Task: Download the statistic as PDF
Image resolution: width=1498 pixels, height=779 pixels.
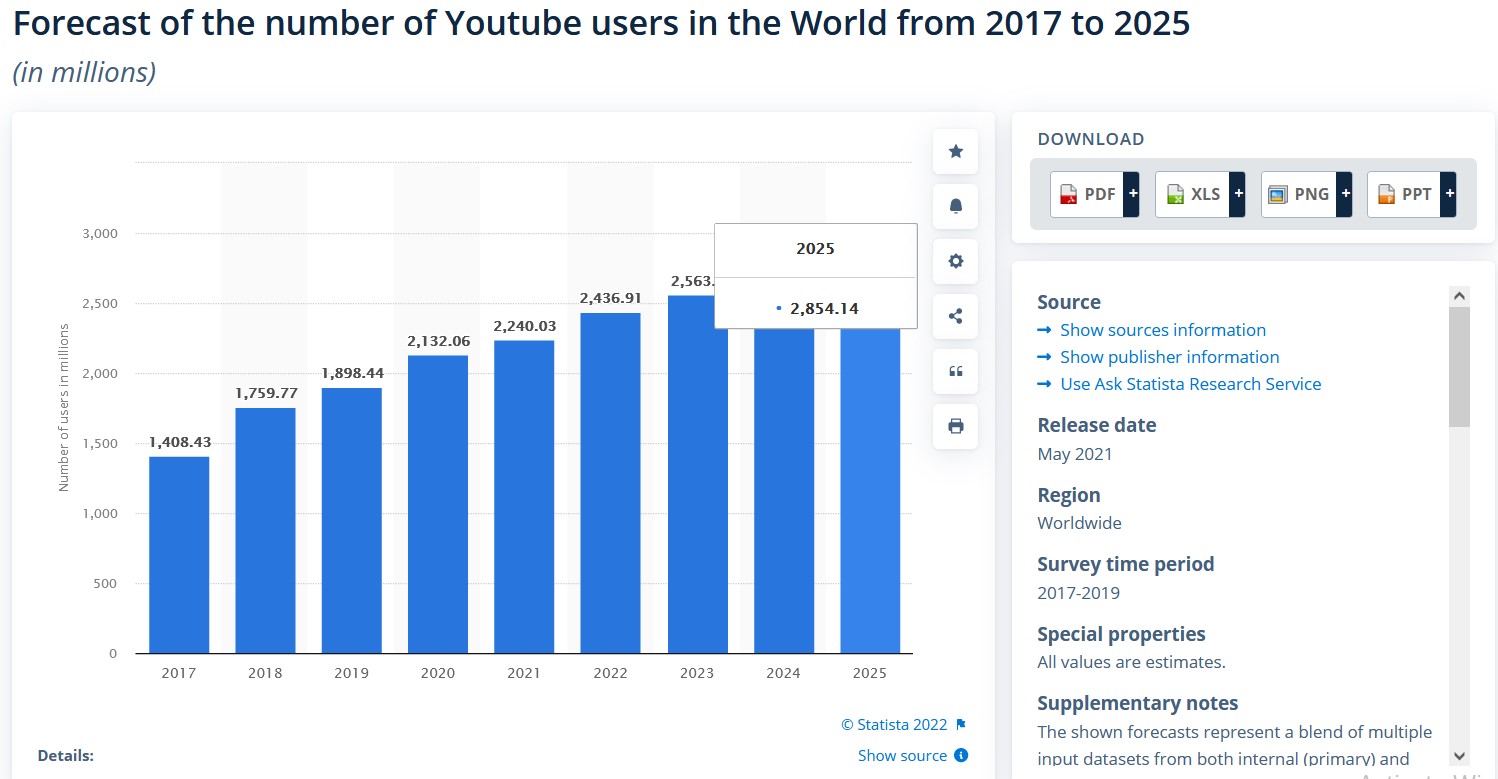Action: (1095, 194)
